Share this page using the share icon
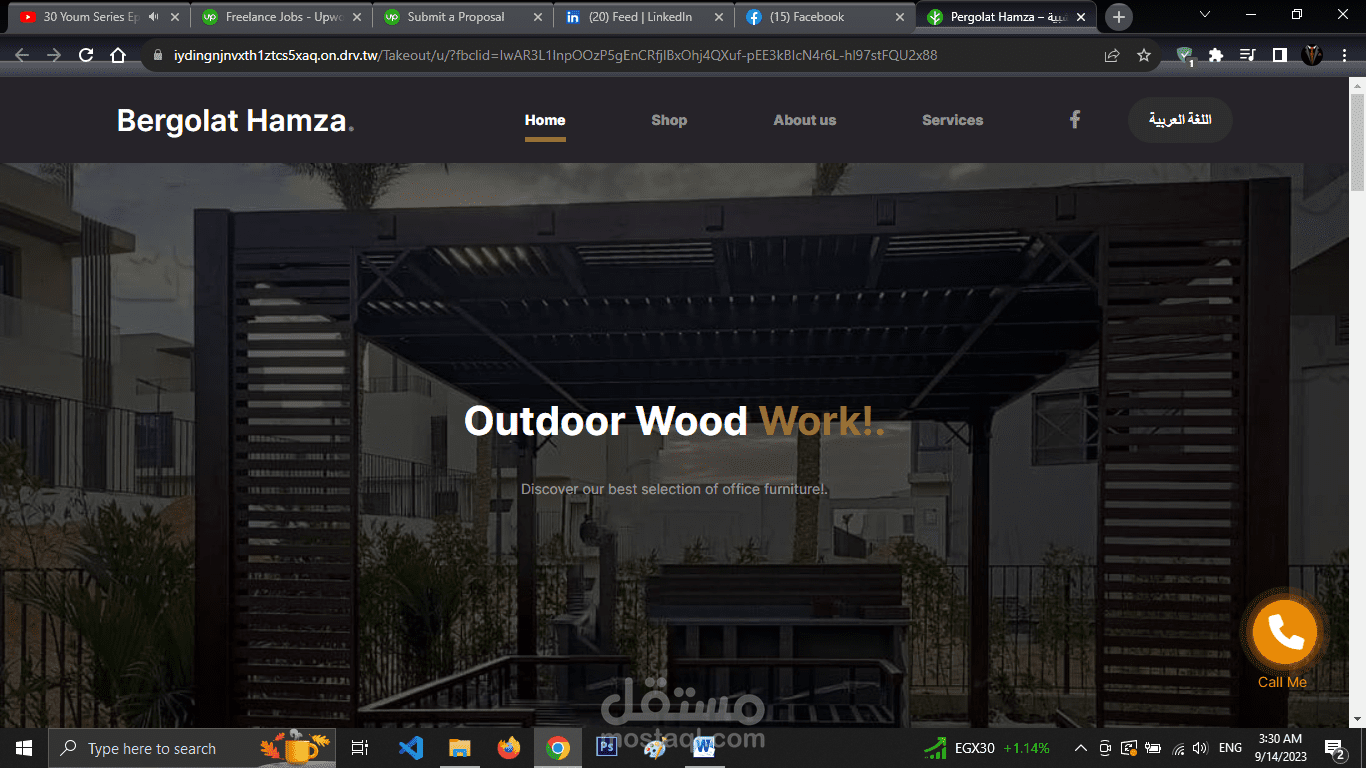 (1112, 56)
